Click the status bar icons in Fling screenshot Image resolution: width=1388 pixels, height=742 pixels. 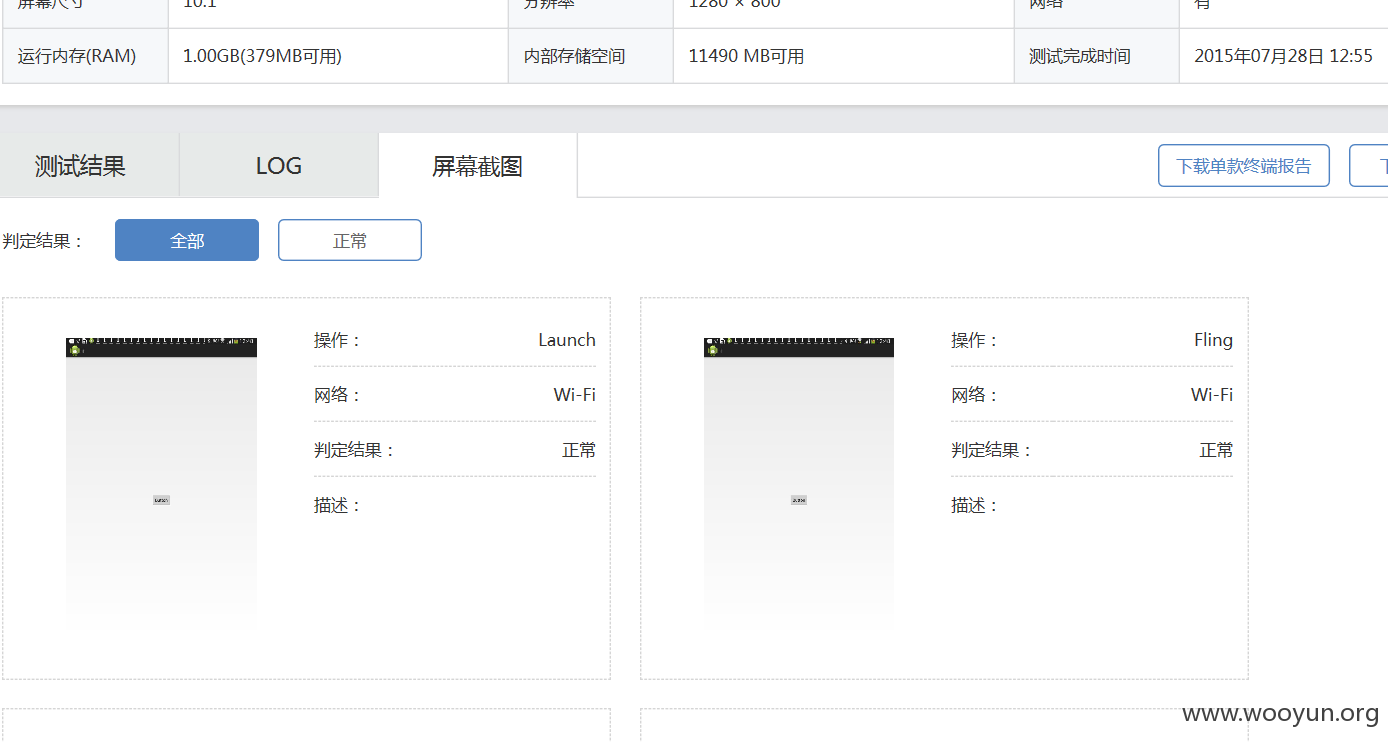(799, 341)
